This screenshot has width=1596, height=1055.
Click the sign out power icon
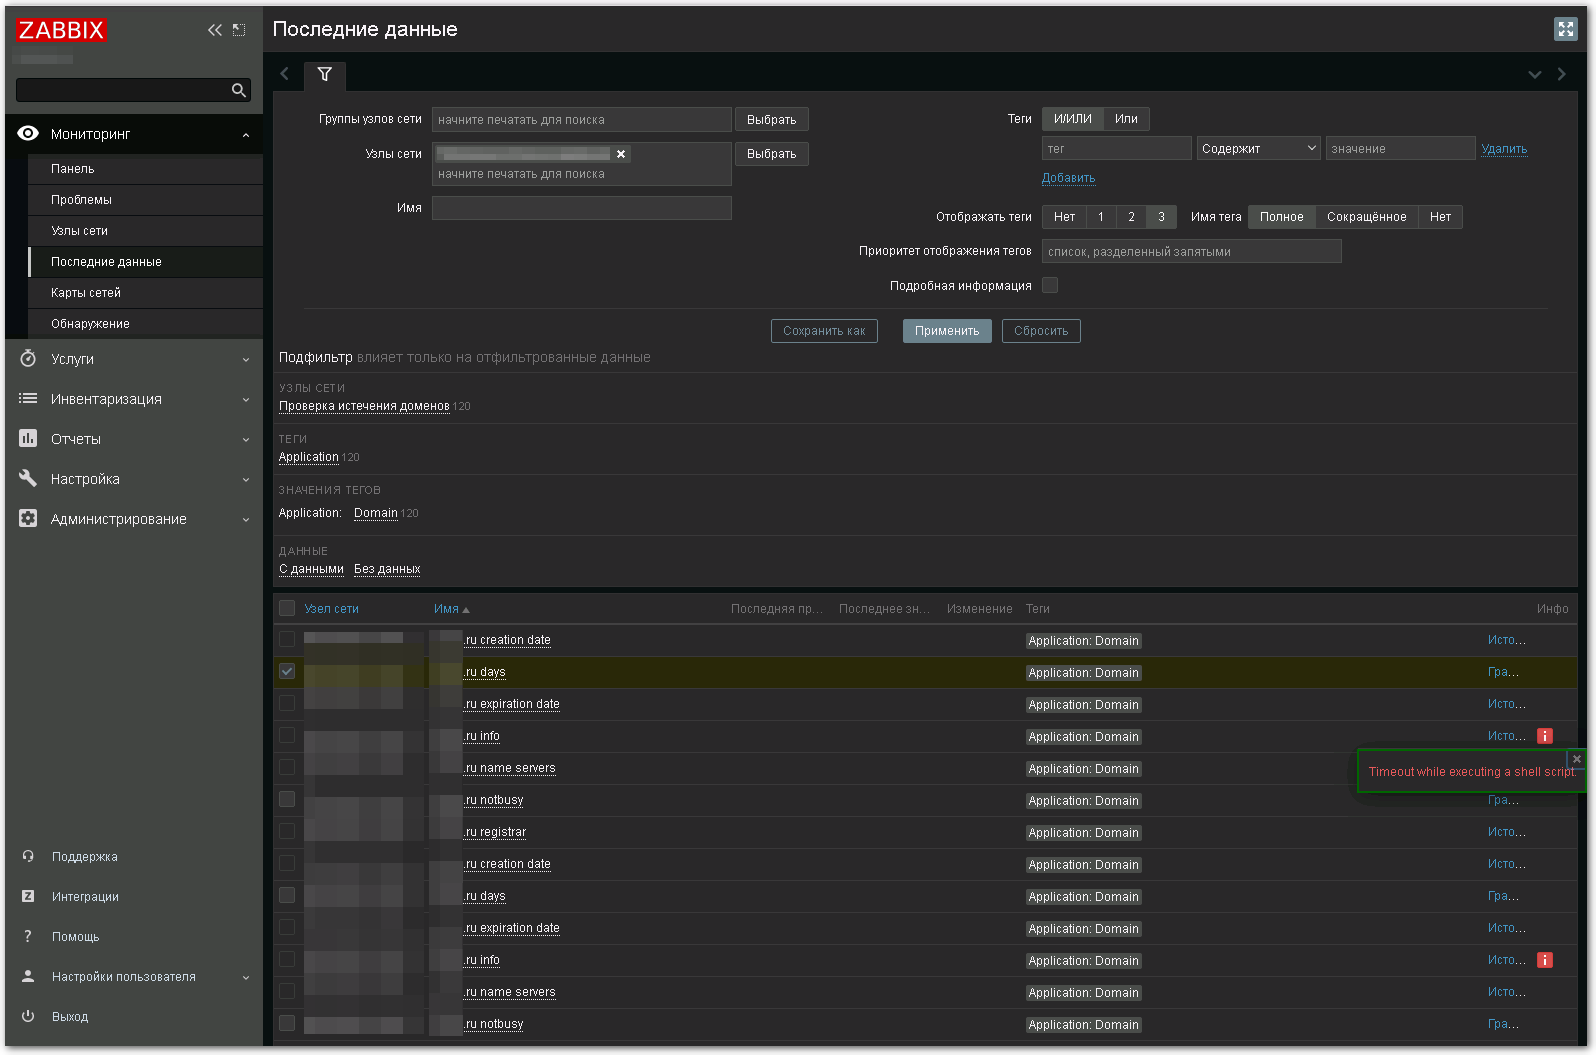[28, 1016]
